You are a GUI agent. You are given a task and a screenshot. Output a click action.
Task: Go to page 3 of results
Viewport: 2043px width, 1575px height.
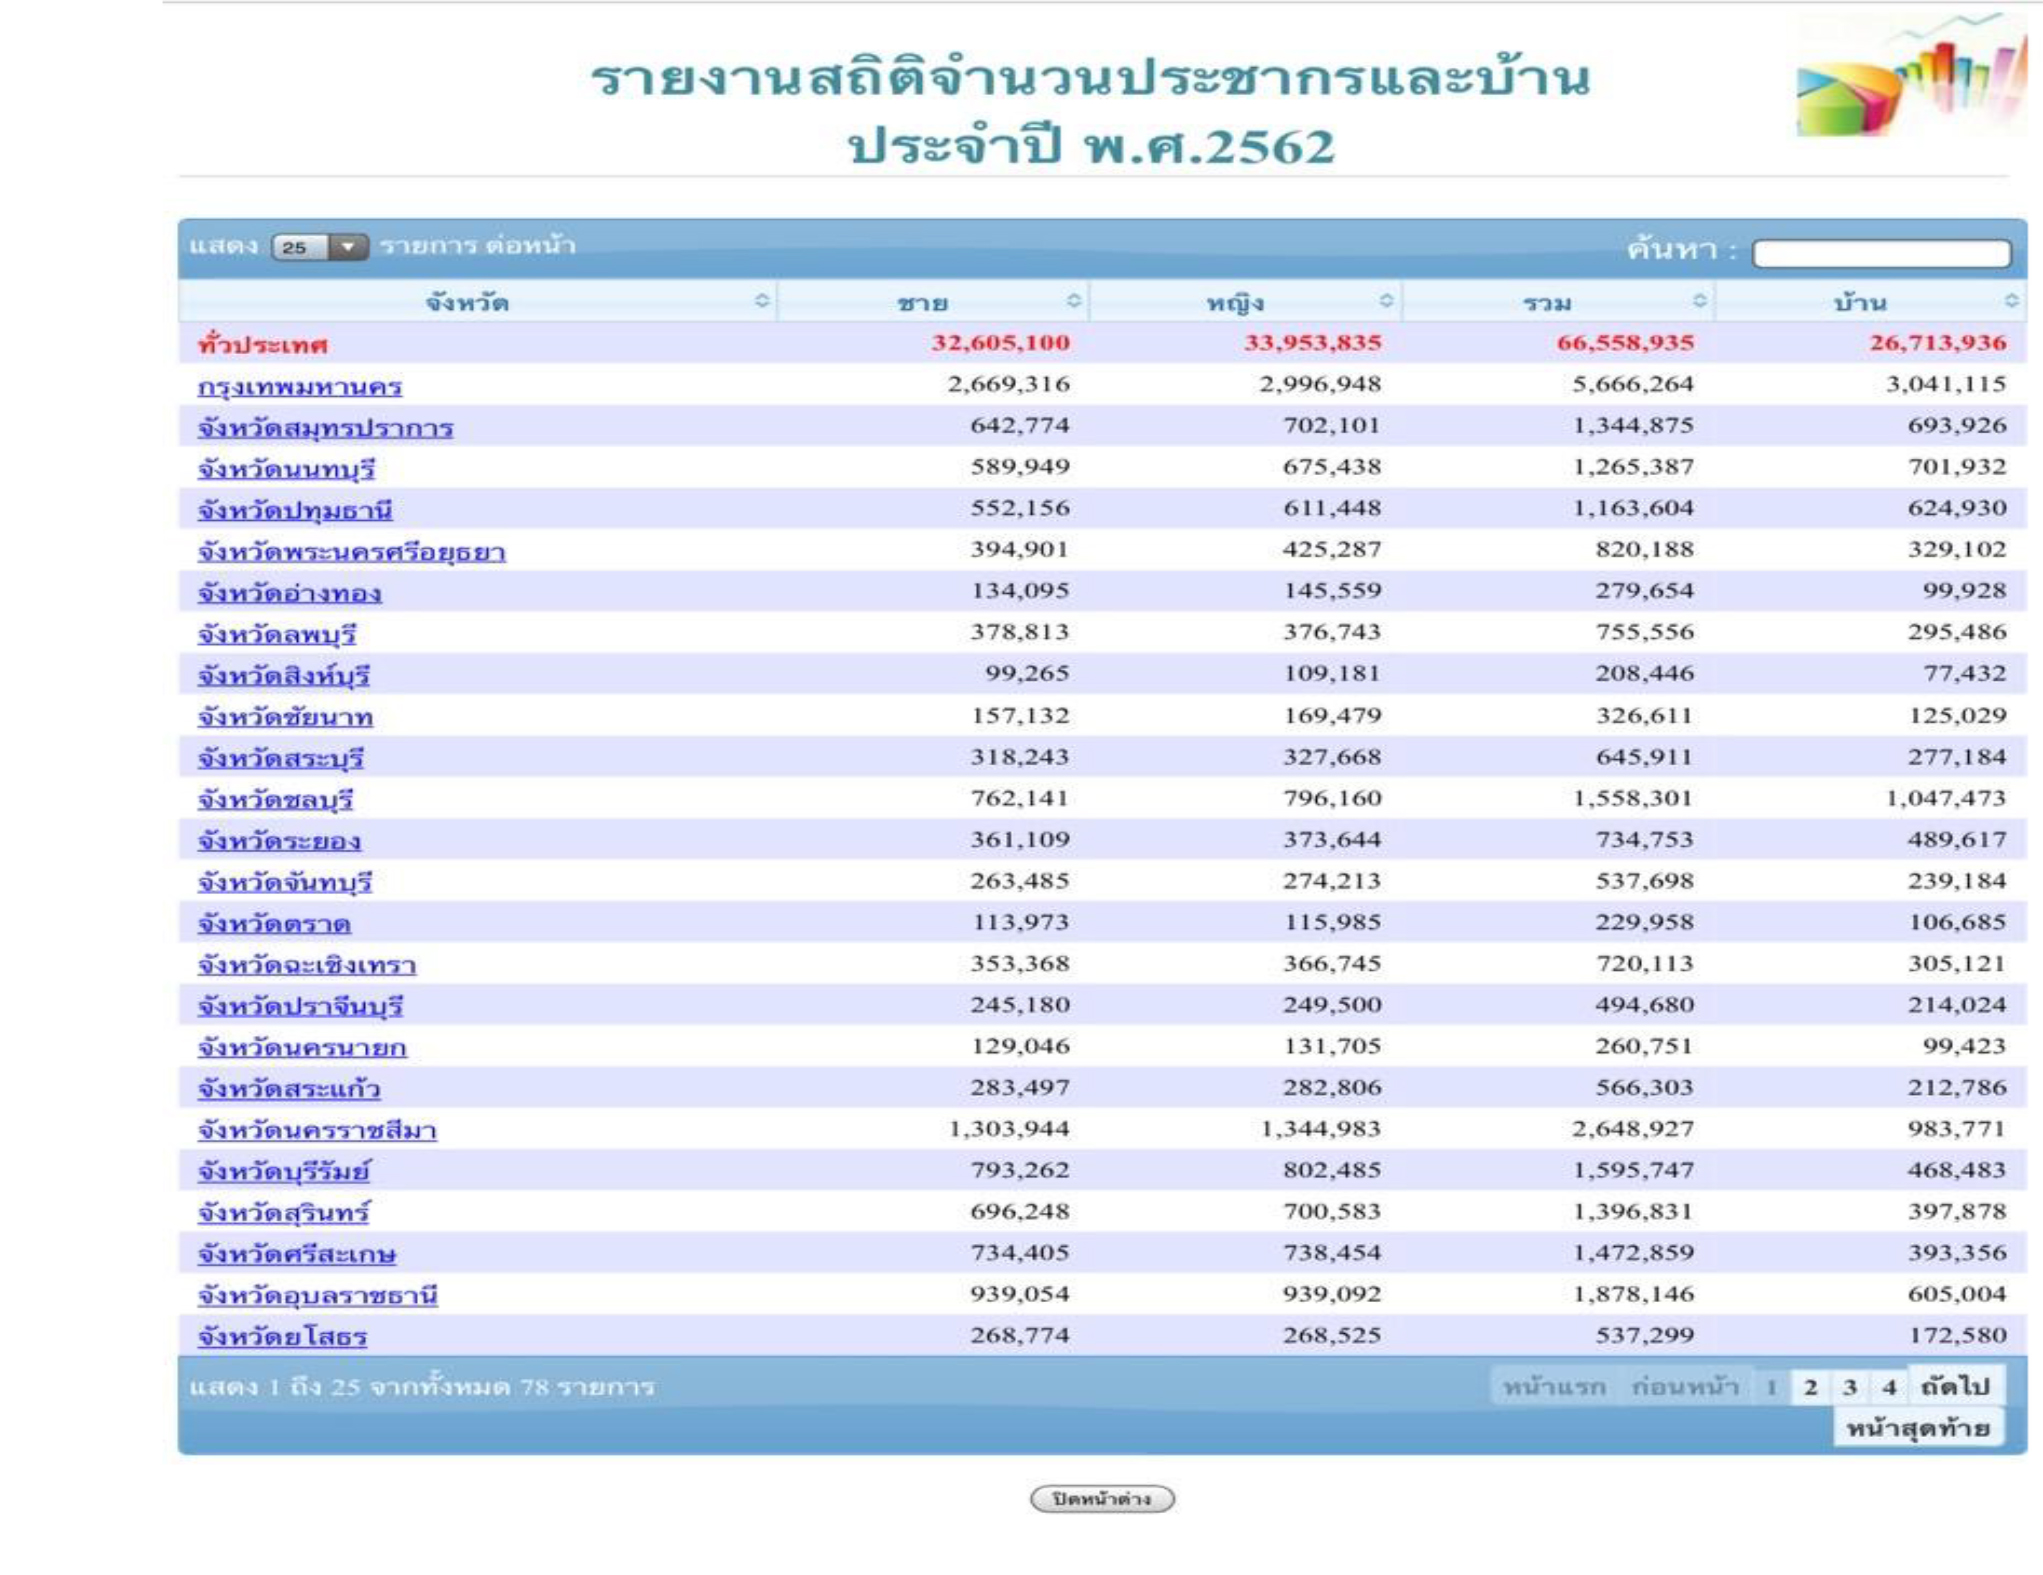pyautogui.click(x=1850, y=1387)
